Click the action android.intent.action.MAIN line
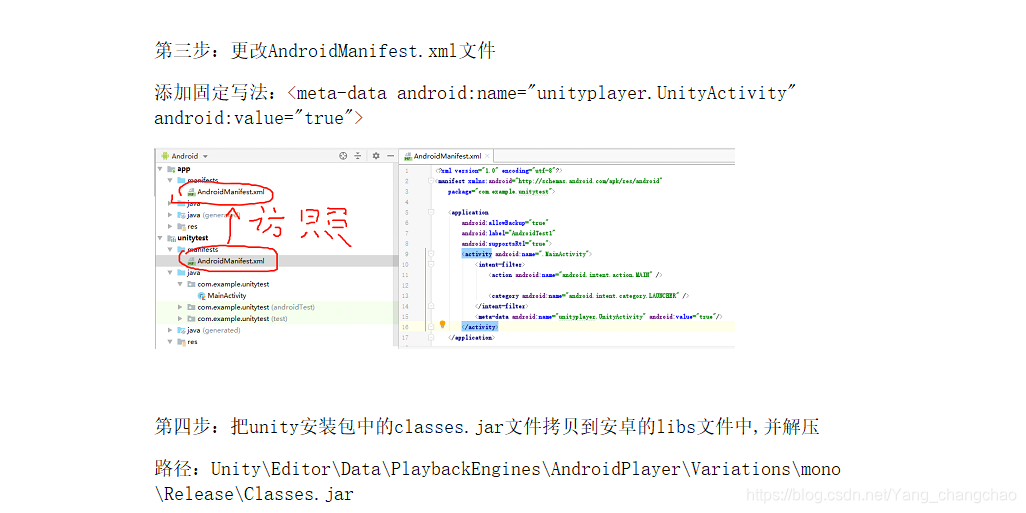 point(575,275)
